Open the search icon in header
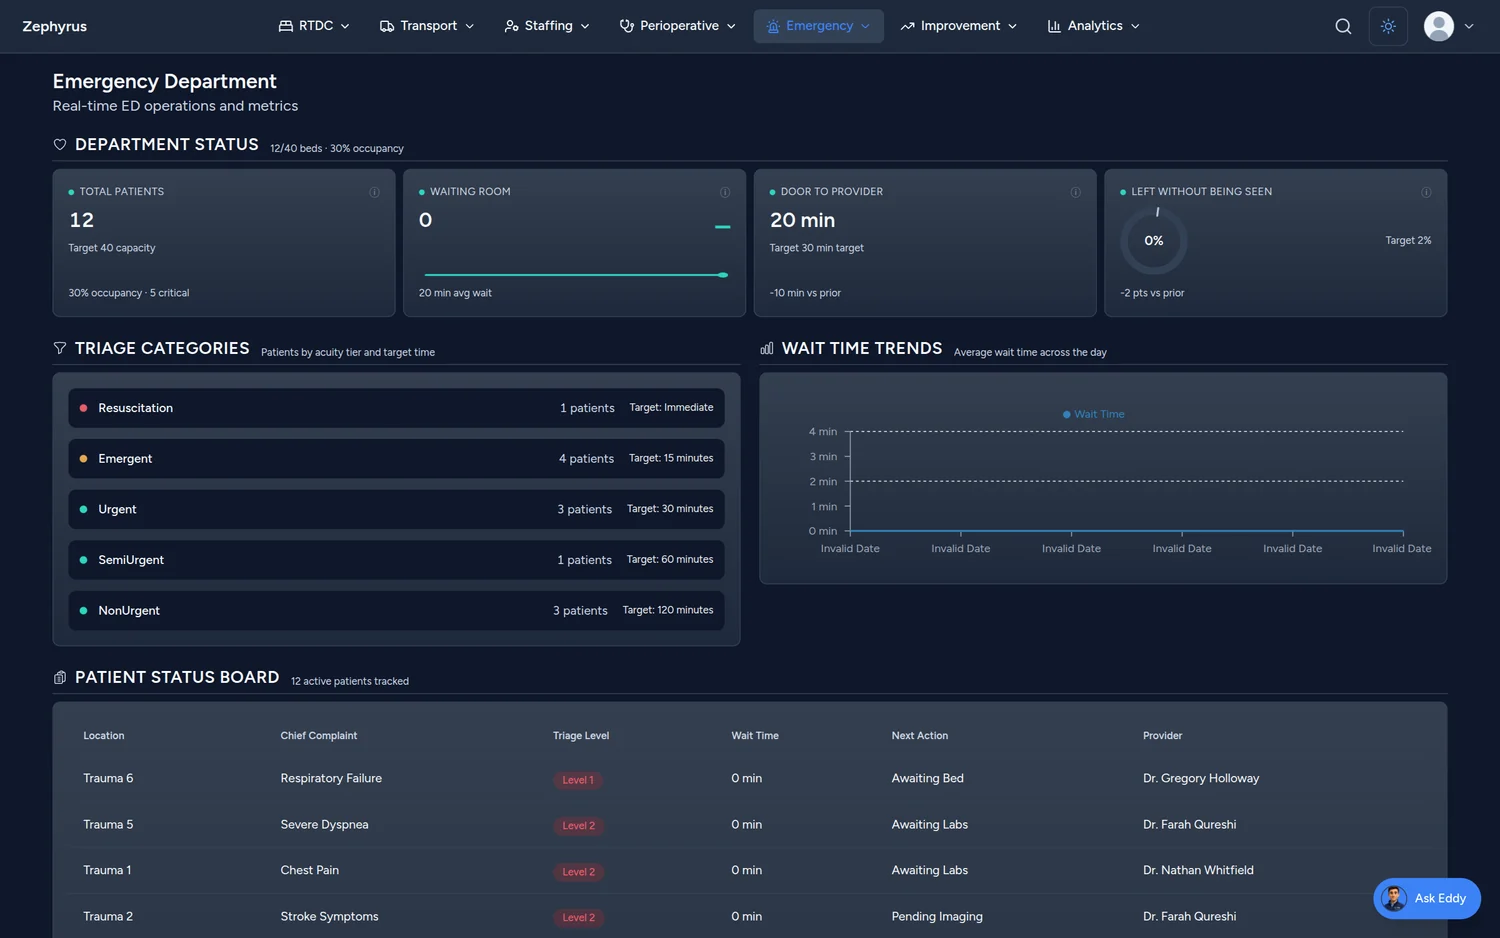Image resolution: width=1500 pixels, height=938 pixels. click(x=1343, y=26)
